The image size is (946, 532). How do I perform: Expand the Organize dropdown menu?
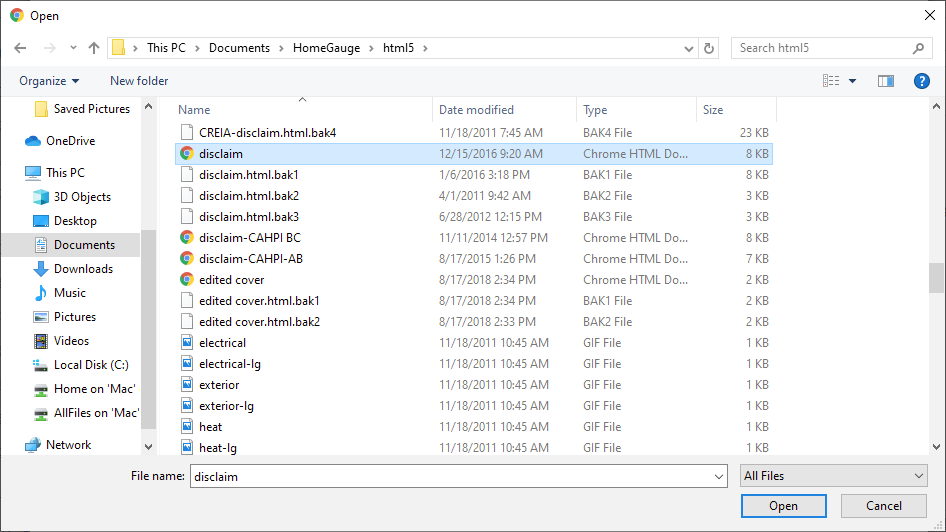click(48, 81)
